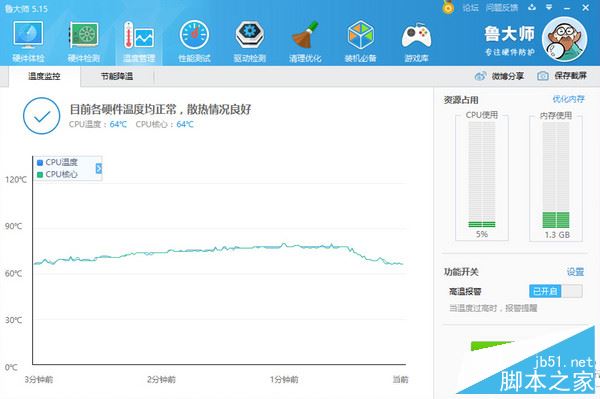Open the title bar dropdown menu arrow
The image size is (600, 399).
[x=549, y=7]
